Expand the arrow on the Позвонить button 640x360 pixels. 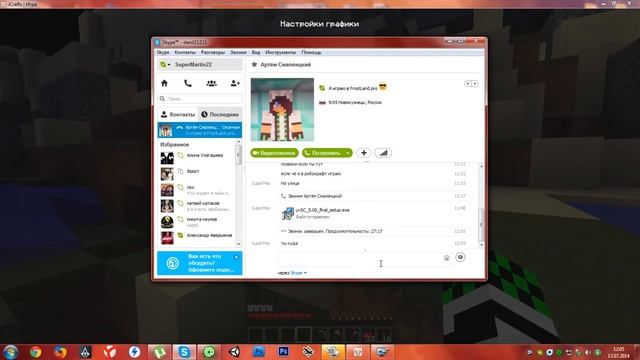click(x=347, y=153)
